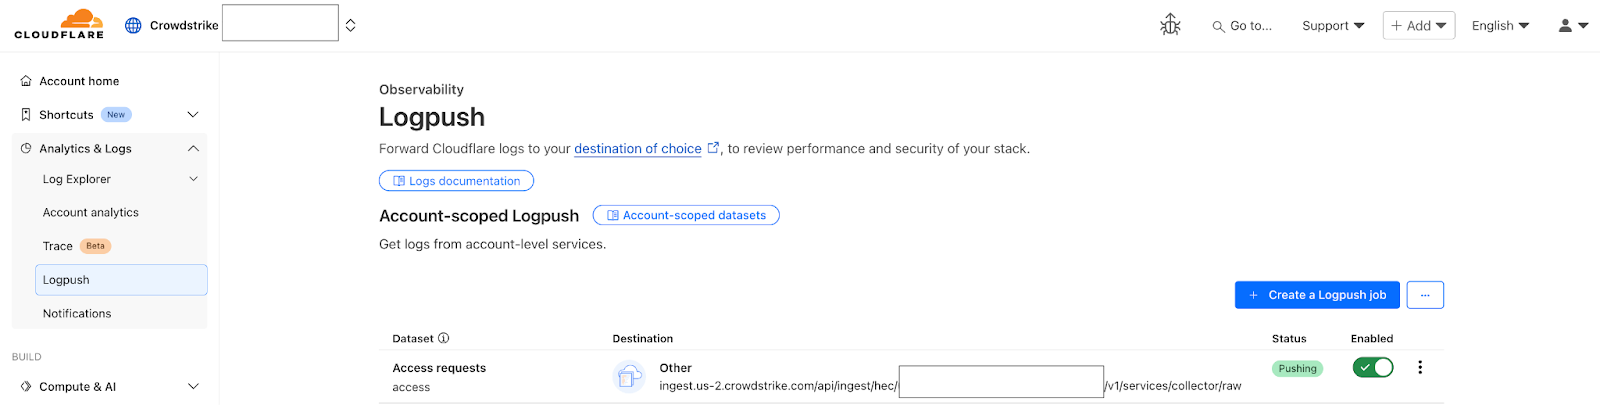Open the ellipsis button beside Create a Logpush job

(1425, 295)
